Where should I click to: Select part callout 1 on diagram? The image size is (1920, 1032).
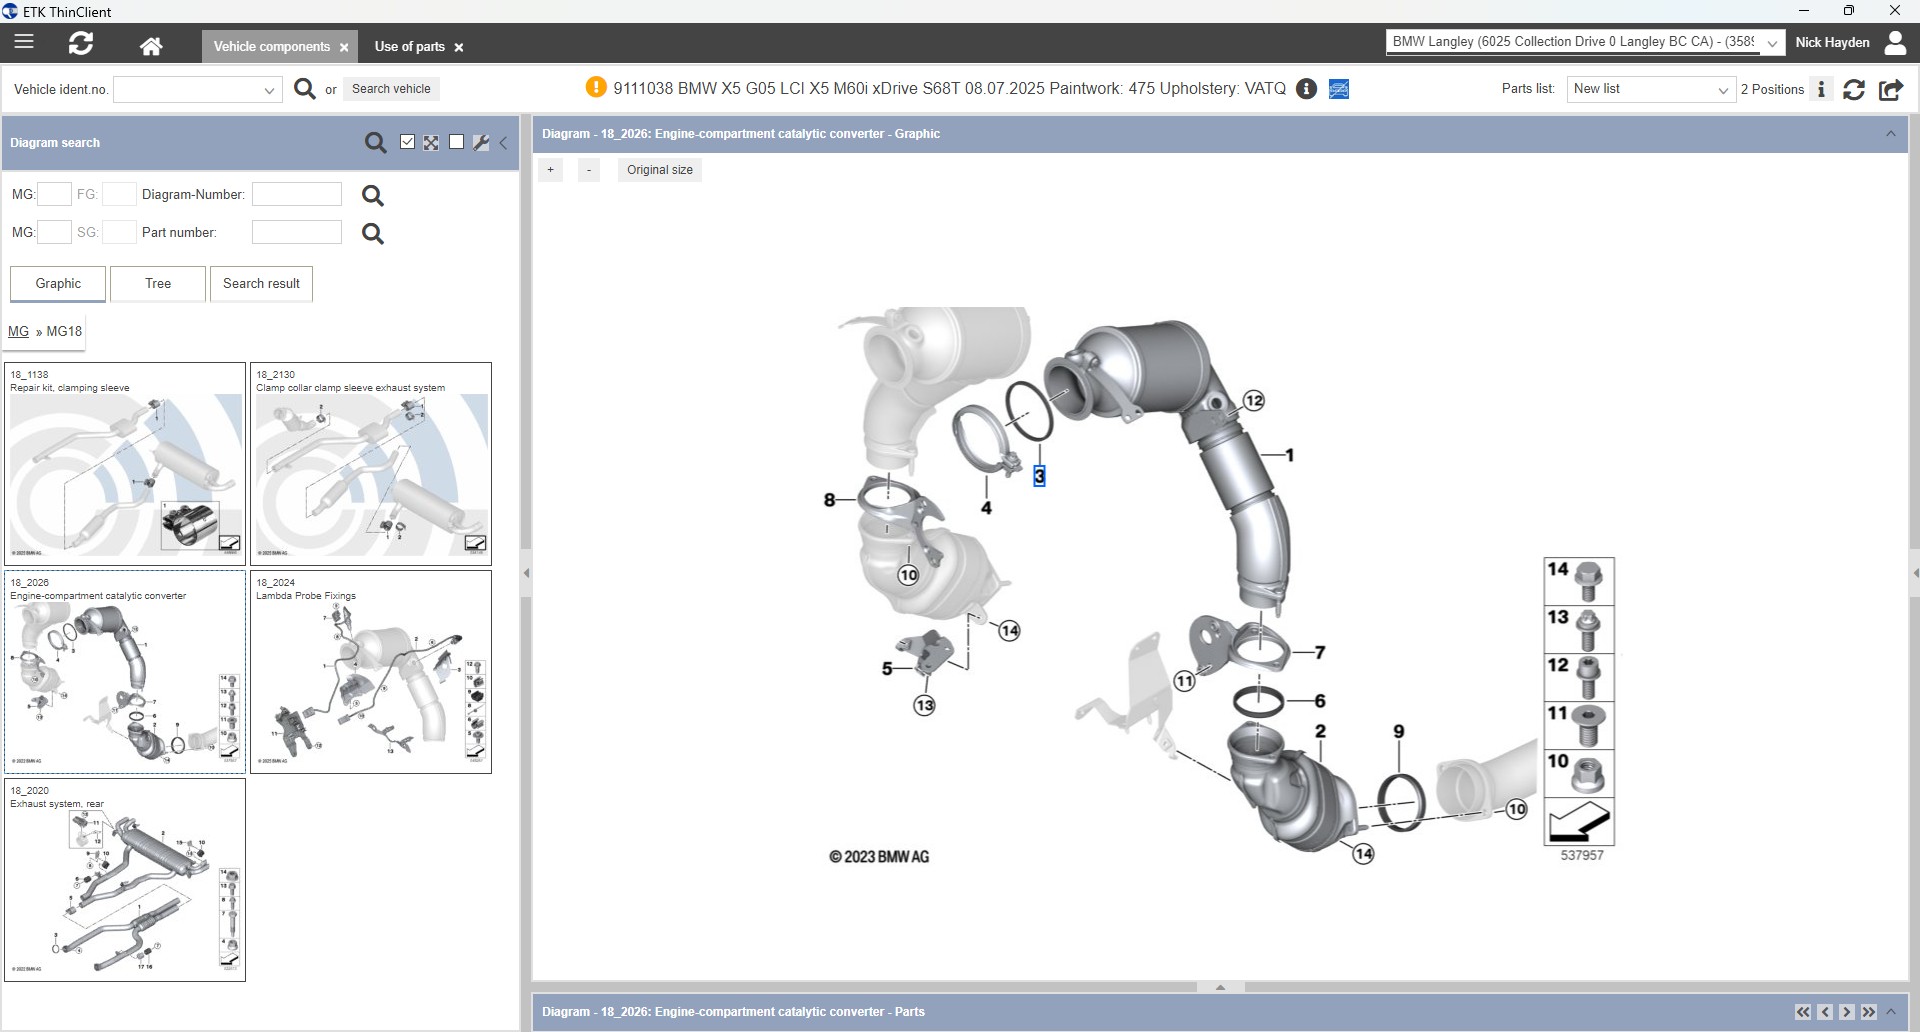pyautogui.click(x=1290, y=455)
